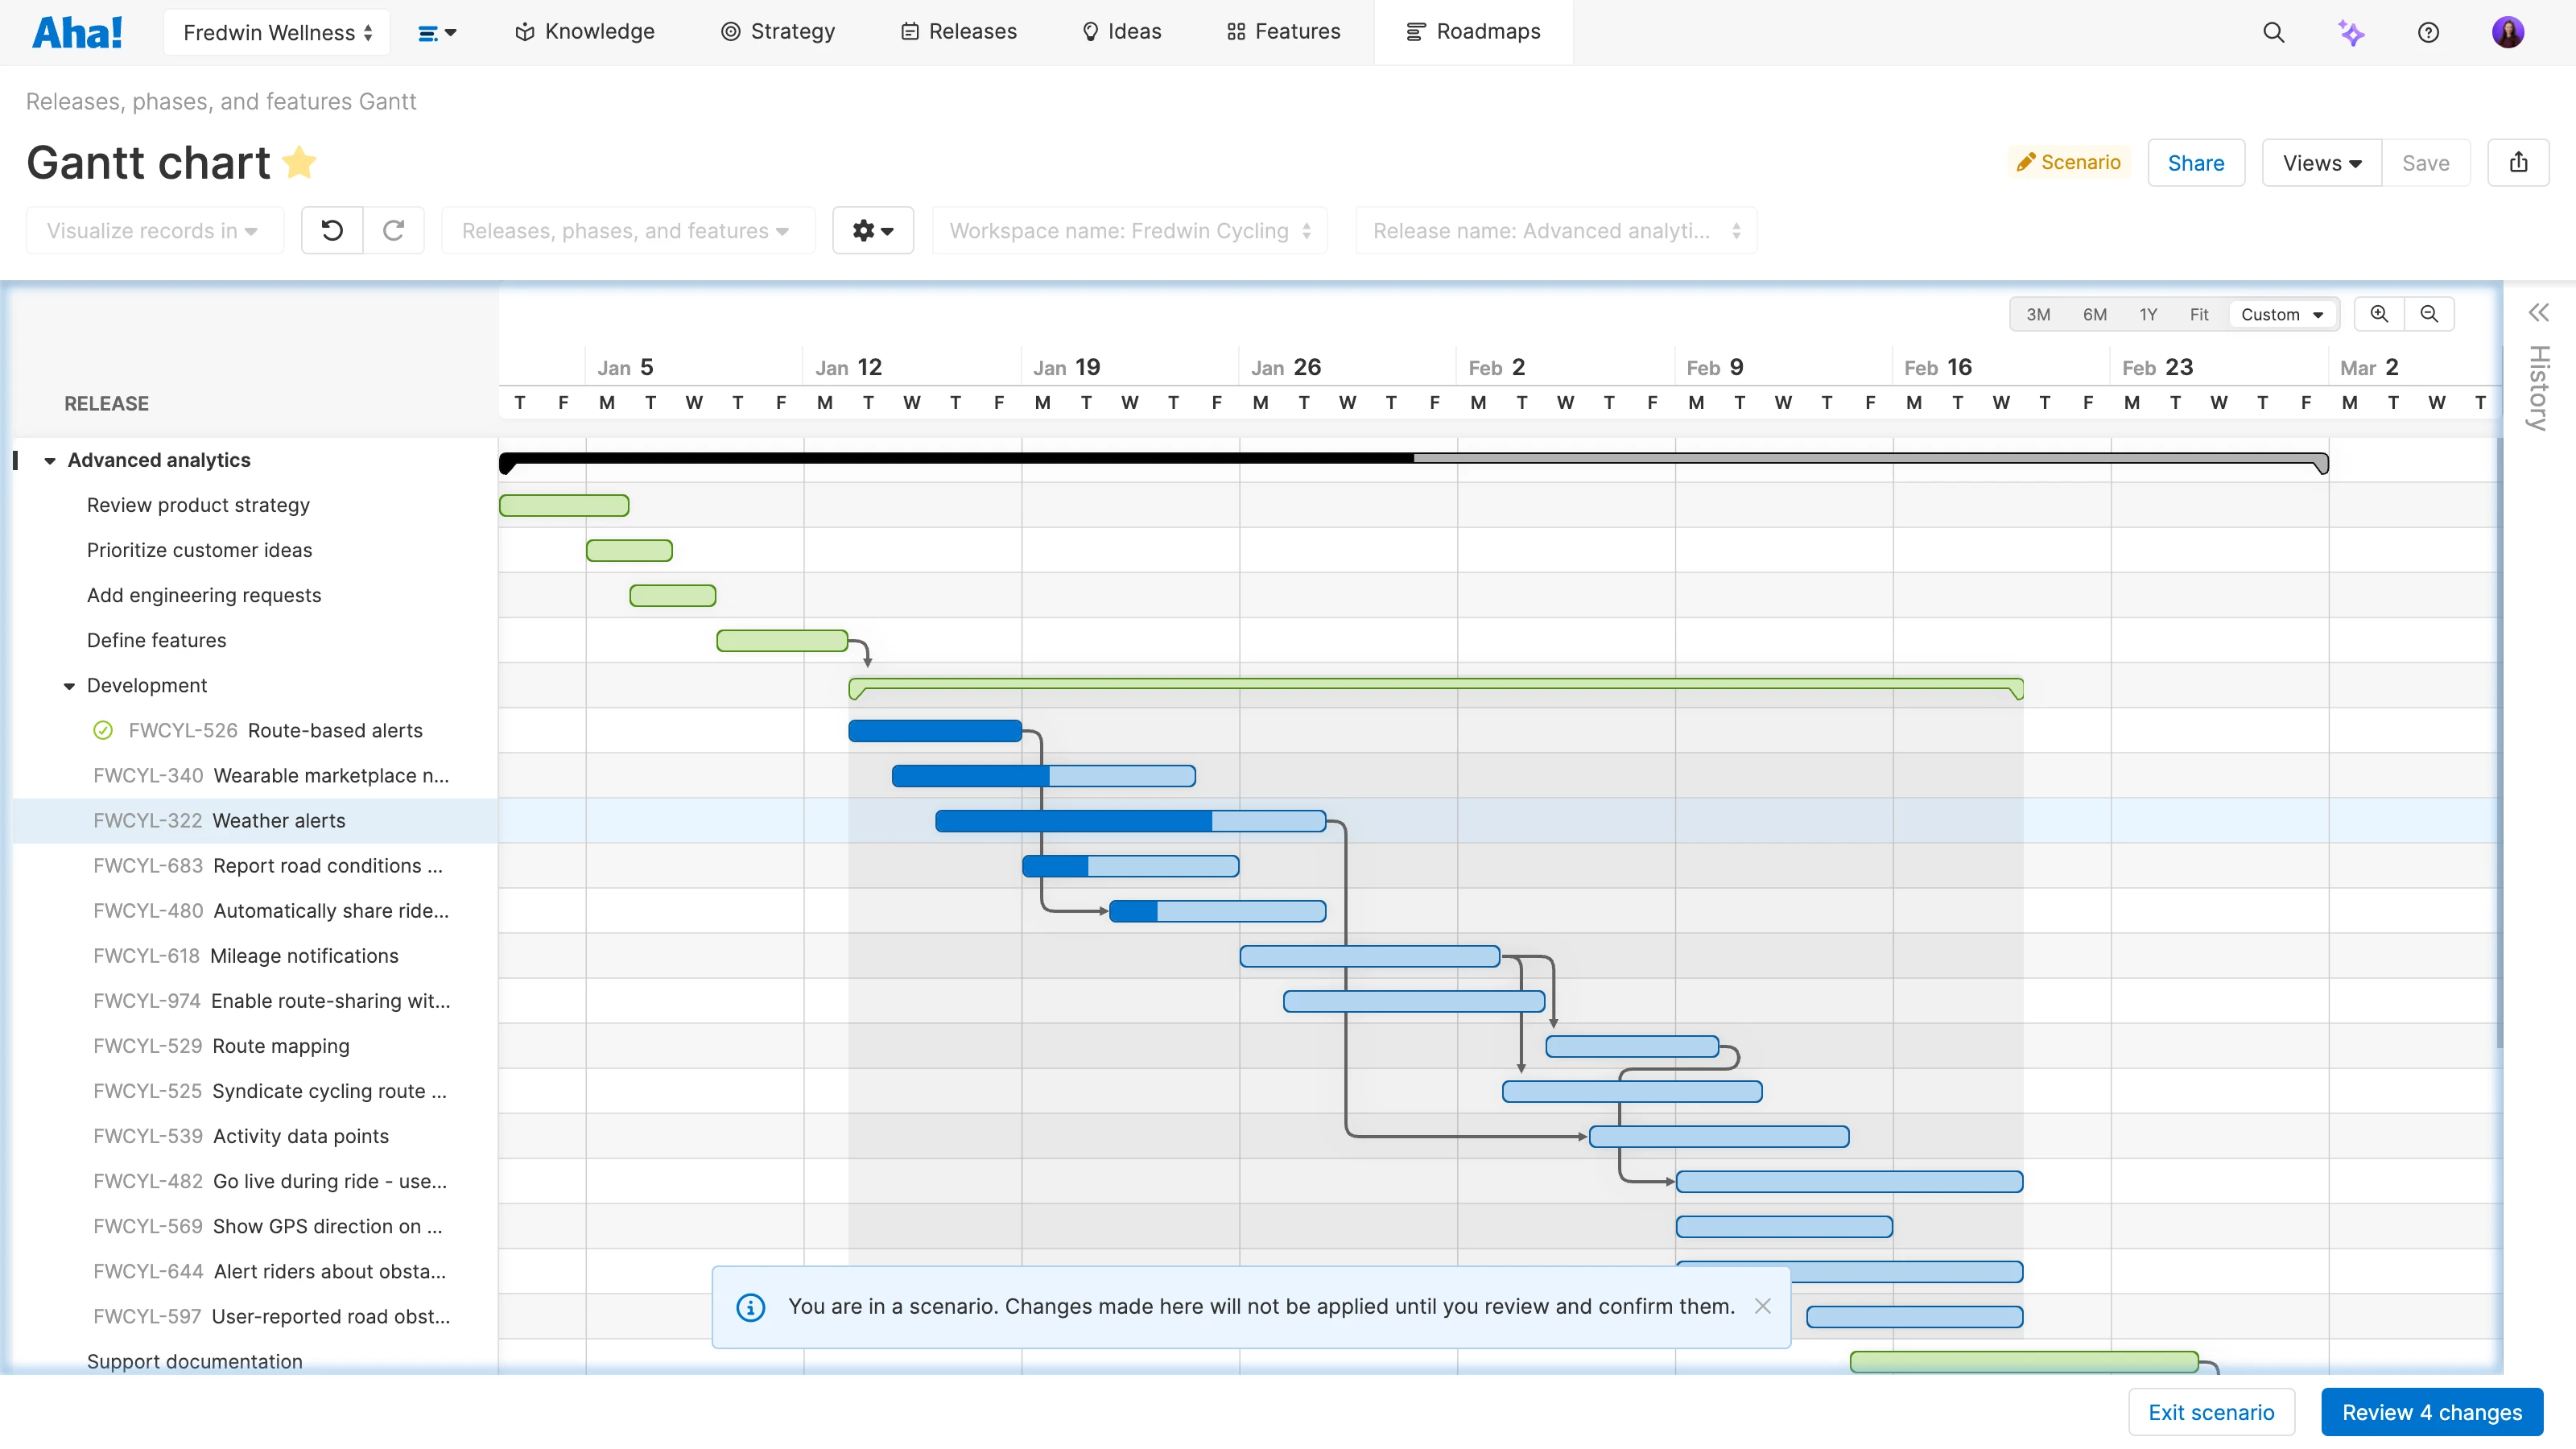
Task: Open the Roadmaps tab
Action: [x=1473, y=32]
